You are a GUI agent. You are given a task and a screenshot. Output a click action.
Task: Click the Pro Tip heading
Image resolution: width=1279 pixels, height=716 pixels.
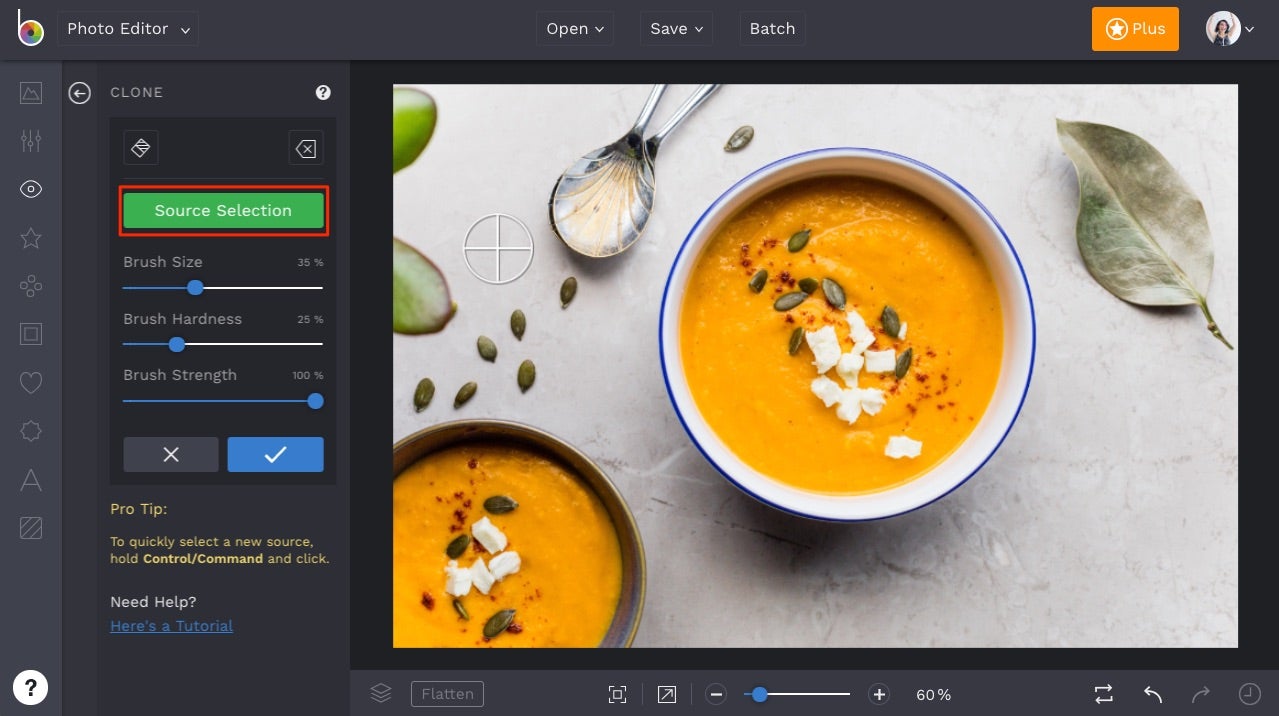point(139,510)
